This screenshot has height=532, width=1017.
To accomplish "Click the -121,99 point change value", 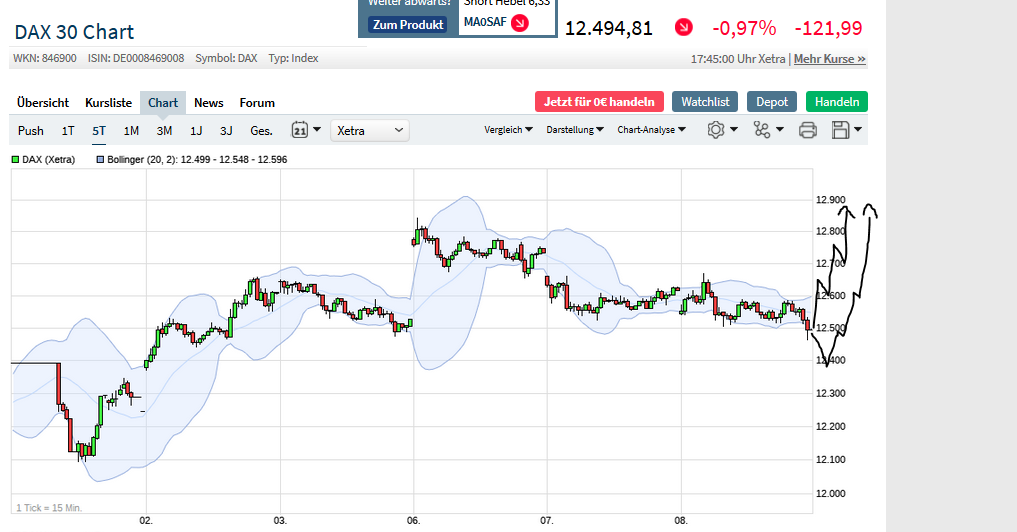I will (x=828, y=28).
